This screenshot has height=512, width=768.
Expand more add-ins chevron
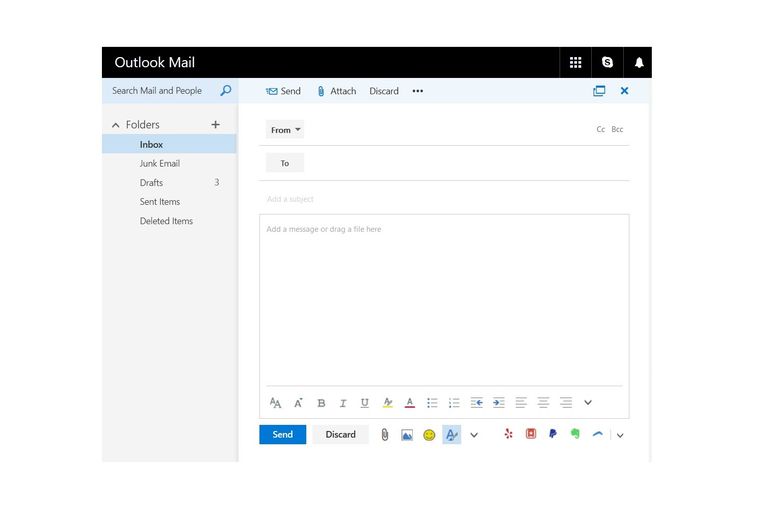(x=620, y=435)
